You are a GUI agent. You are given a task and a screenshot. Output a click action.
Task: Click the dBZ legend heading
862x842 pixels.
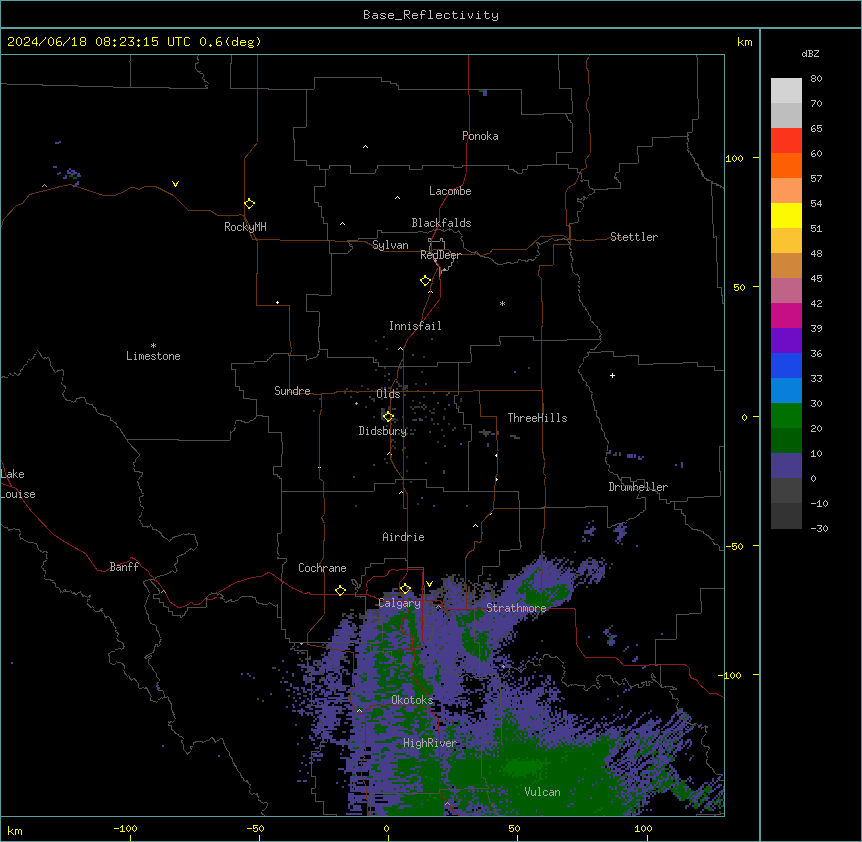[x=810, y=53]
